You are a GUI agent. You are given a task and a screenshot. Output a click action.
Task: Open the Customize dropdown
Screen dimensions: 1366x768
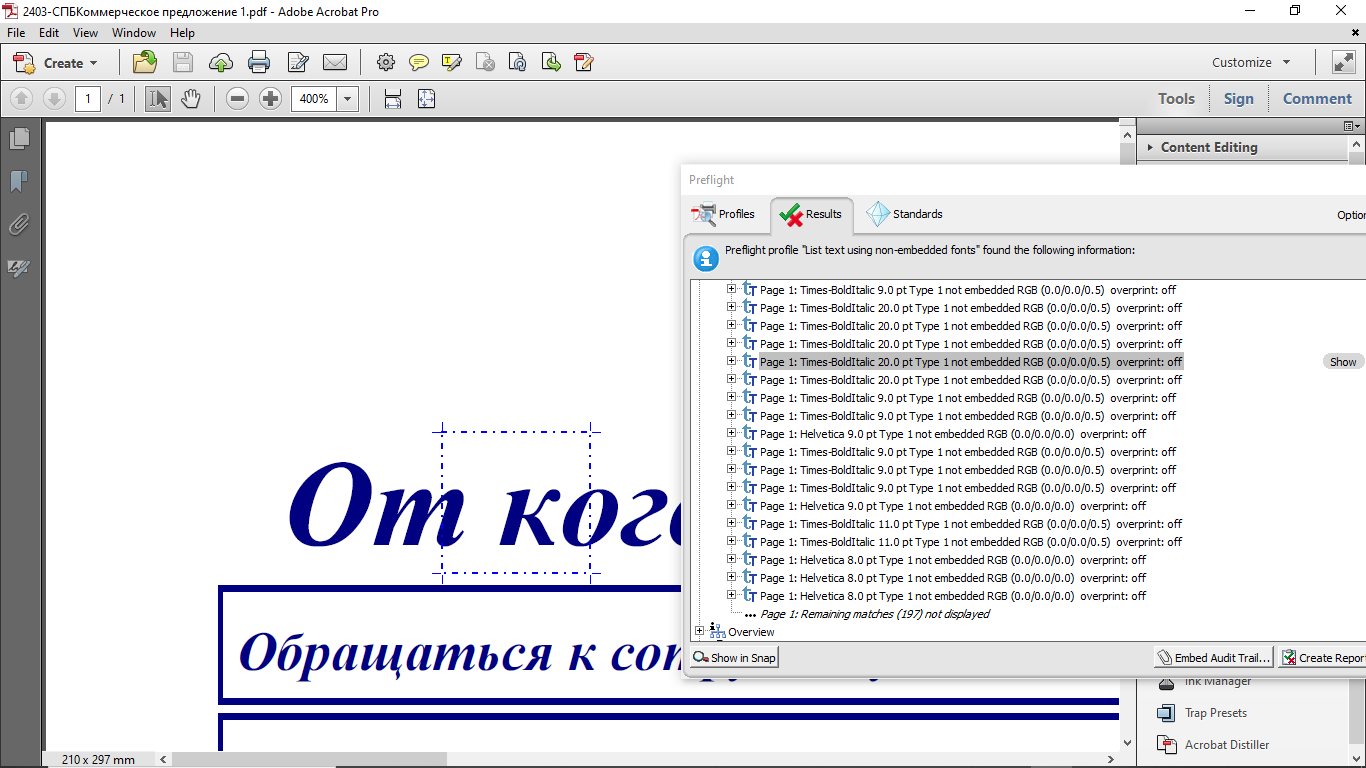[1250, 62]
